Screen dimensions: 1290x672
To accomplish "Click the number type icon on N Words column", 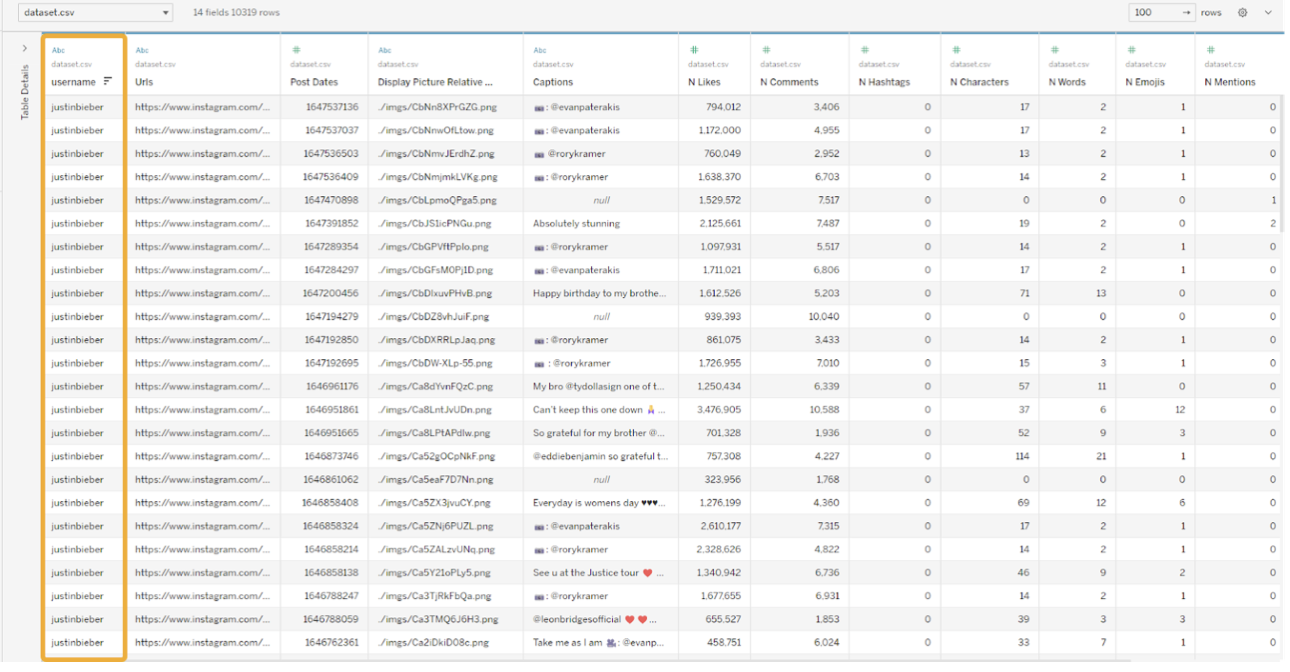I will (1053, 50).
